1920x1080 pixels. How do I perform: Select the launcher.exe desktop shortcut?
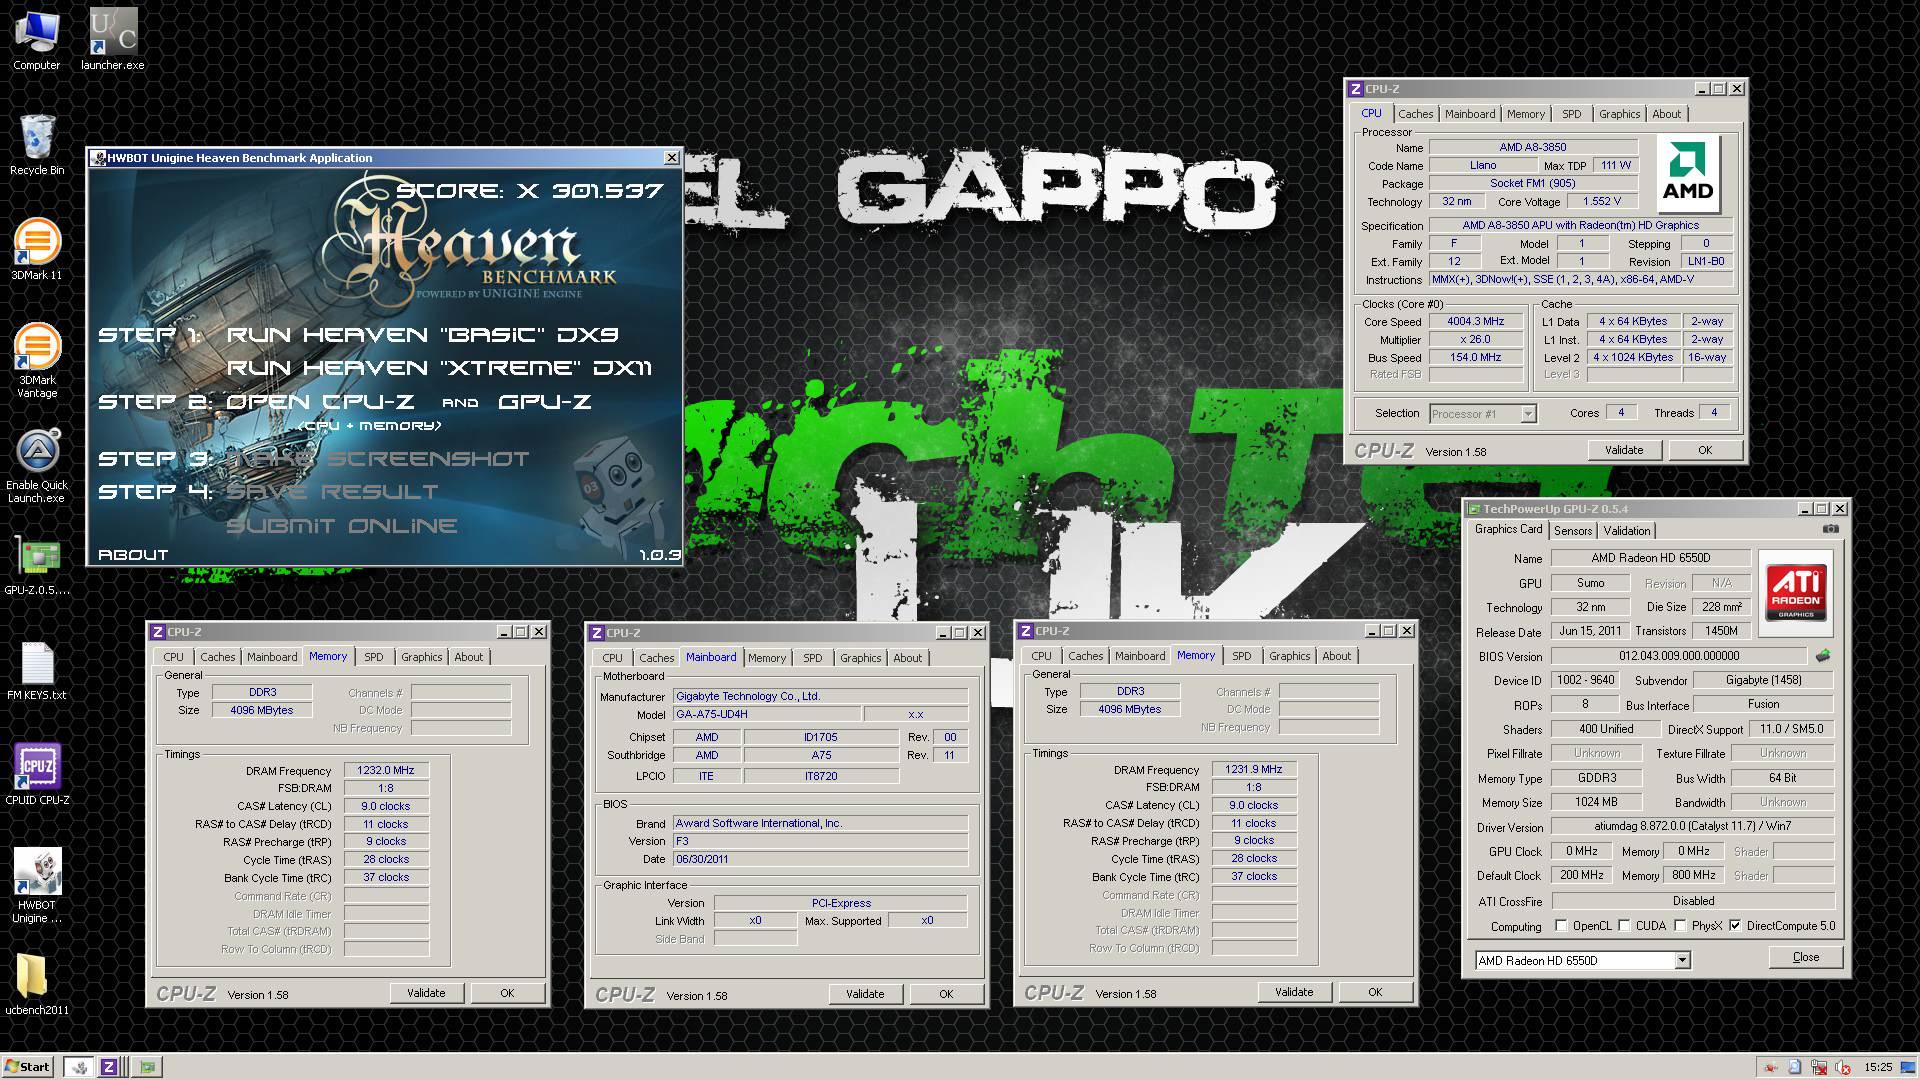pyautogui.click(x=113, y=40)
